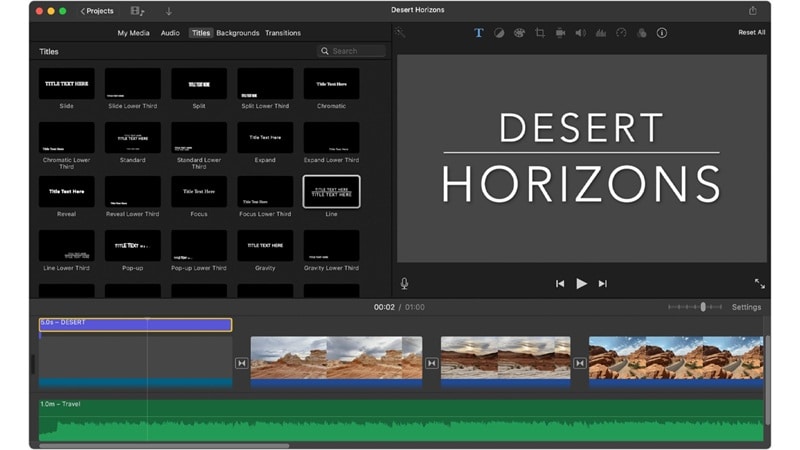Skip to next clip button
This screenshot has width=800, height=450.
pyautogui.click(x=603, y=284)
